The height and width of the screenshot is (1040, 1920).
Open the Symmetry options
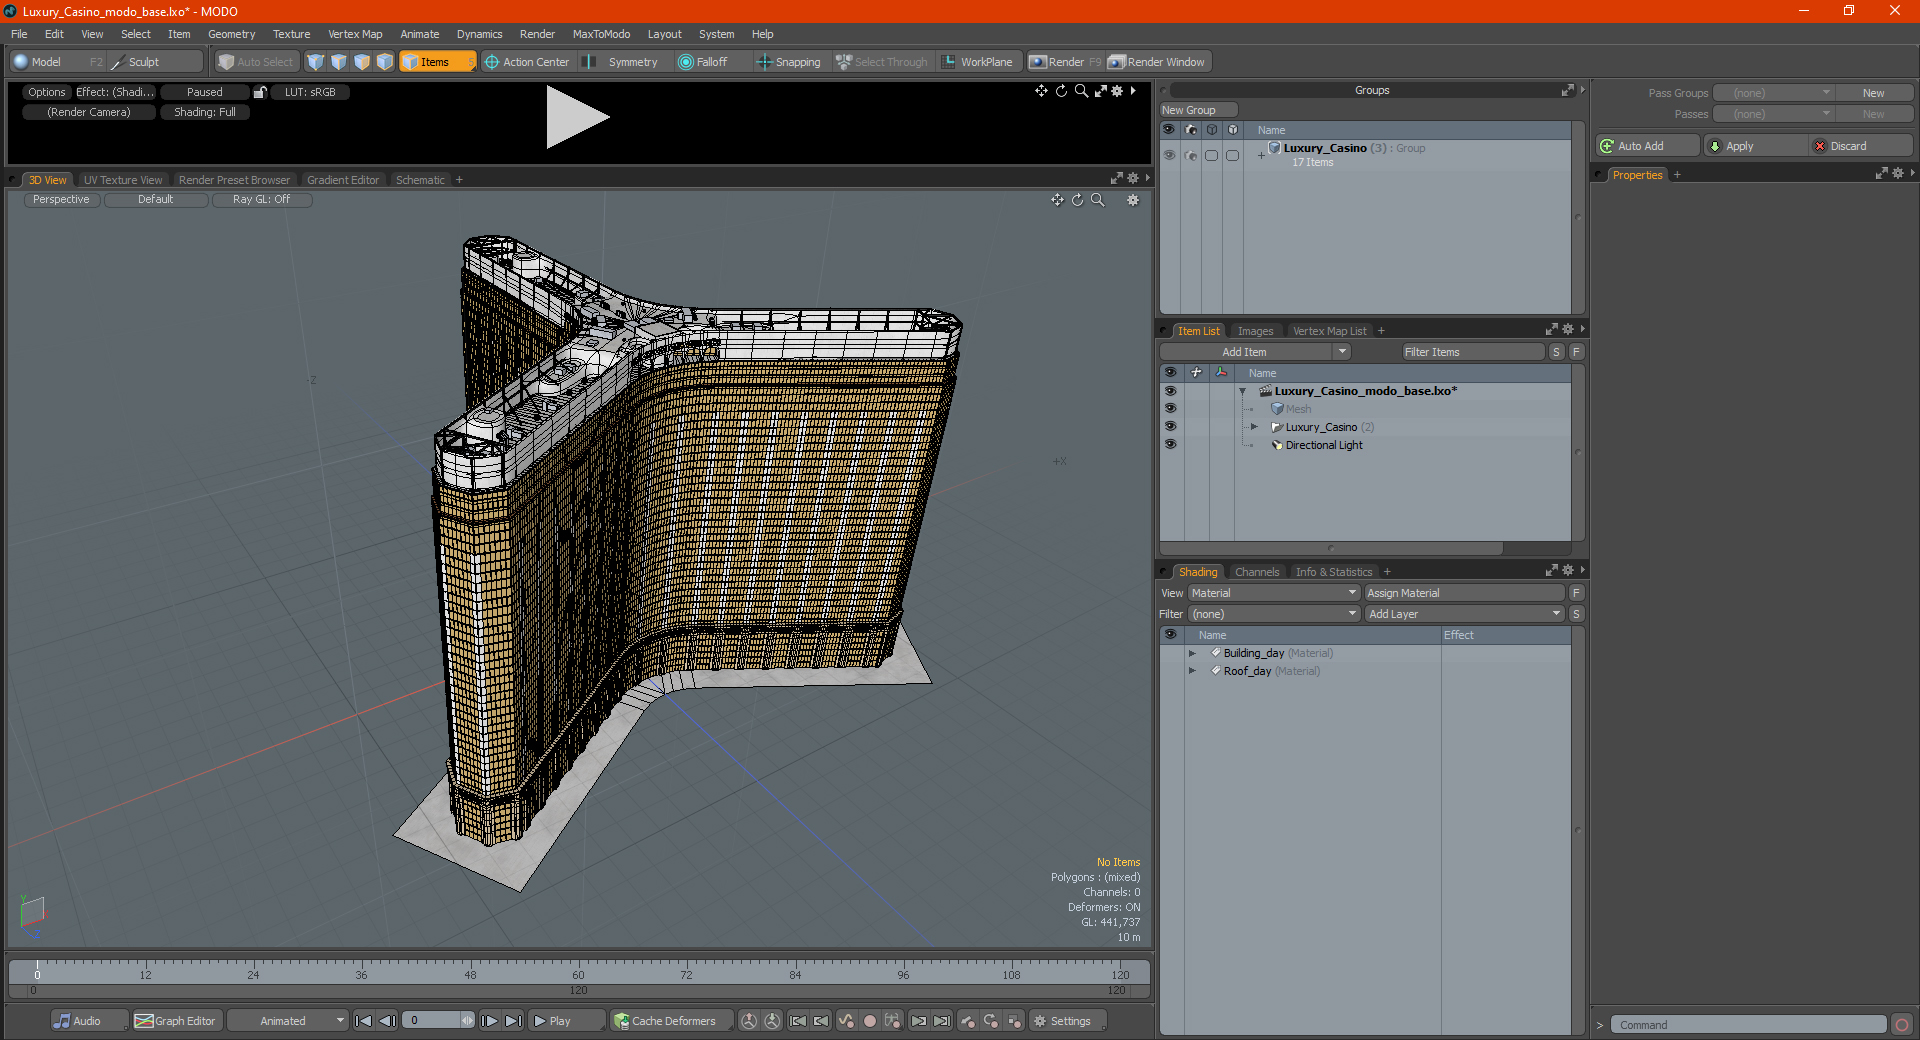(x=622, y=62)
